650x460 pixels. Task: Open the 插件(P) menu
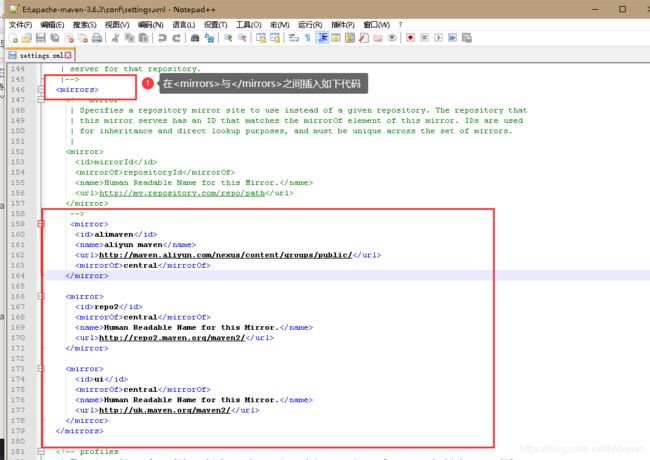[343, 25]
